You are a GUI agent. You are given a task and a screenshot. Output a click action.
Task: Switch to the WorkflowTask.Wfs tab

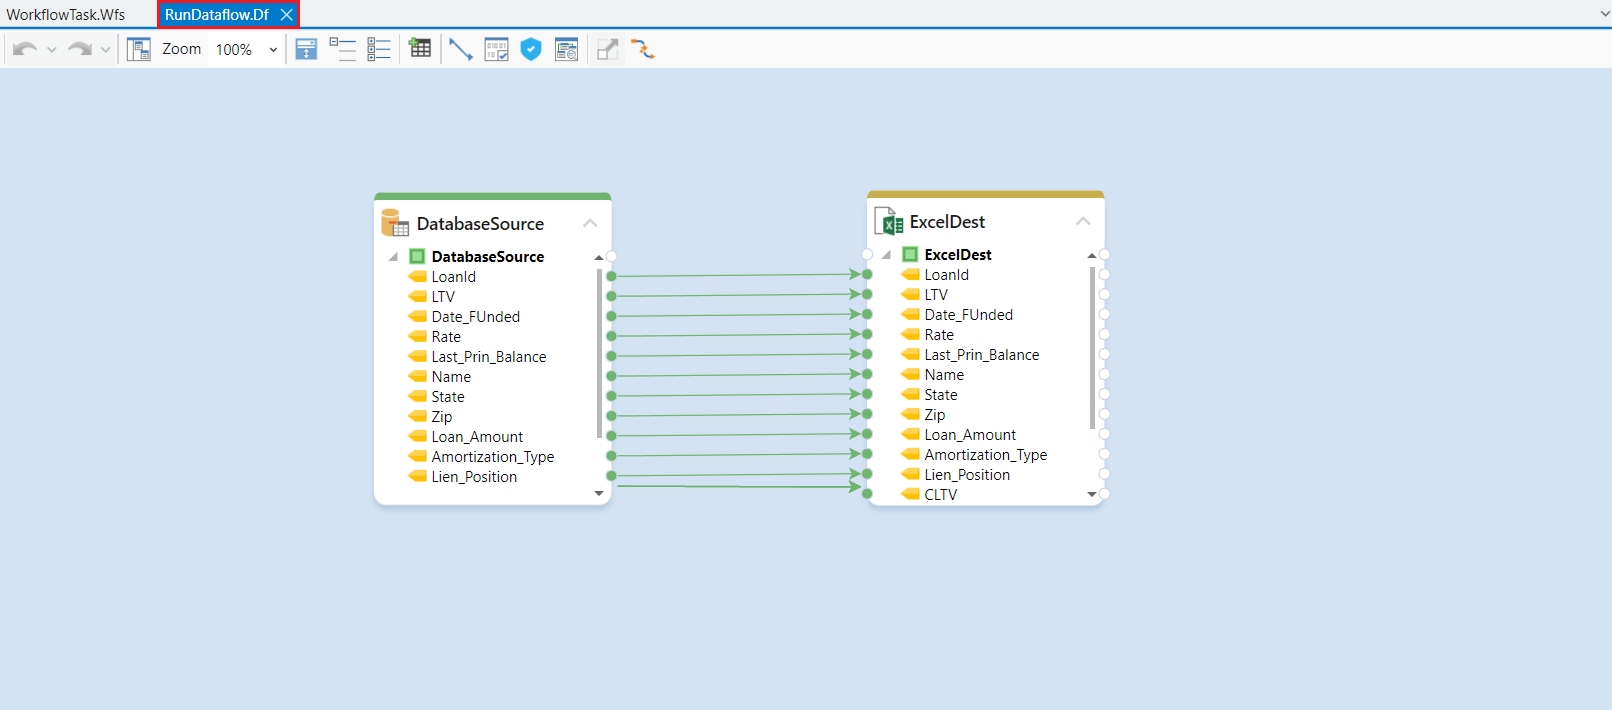pyautogui.click(x=66, y=15)
